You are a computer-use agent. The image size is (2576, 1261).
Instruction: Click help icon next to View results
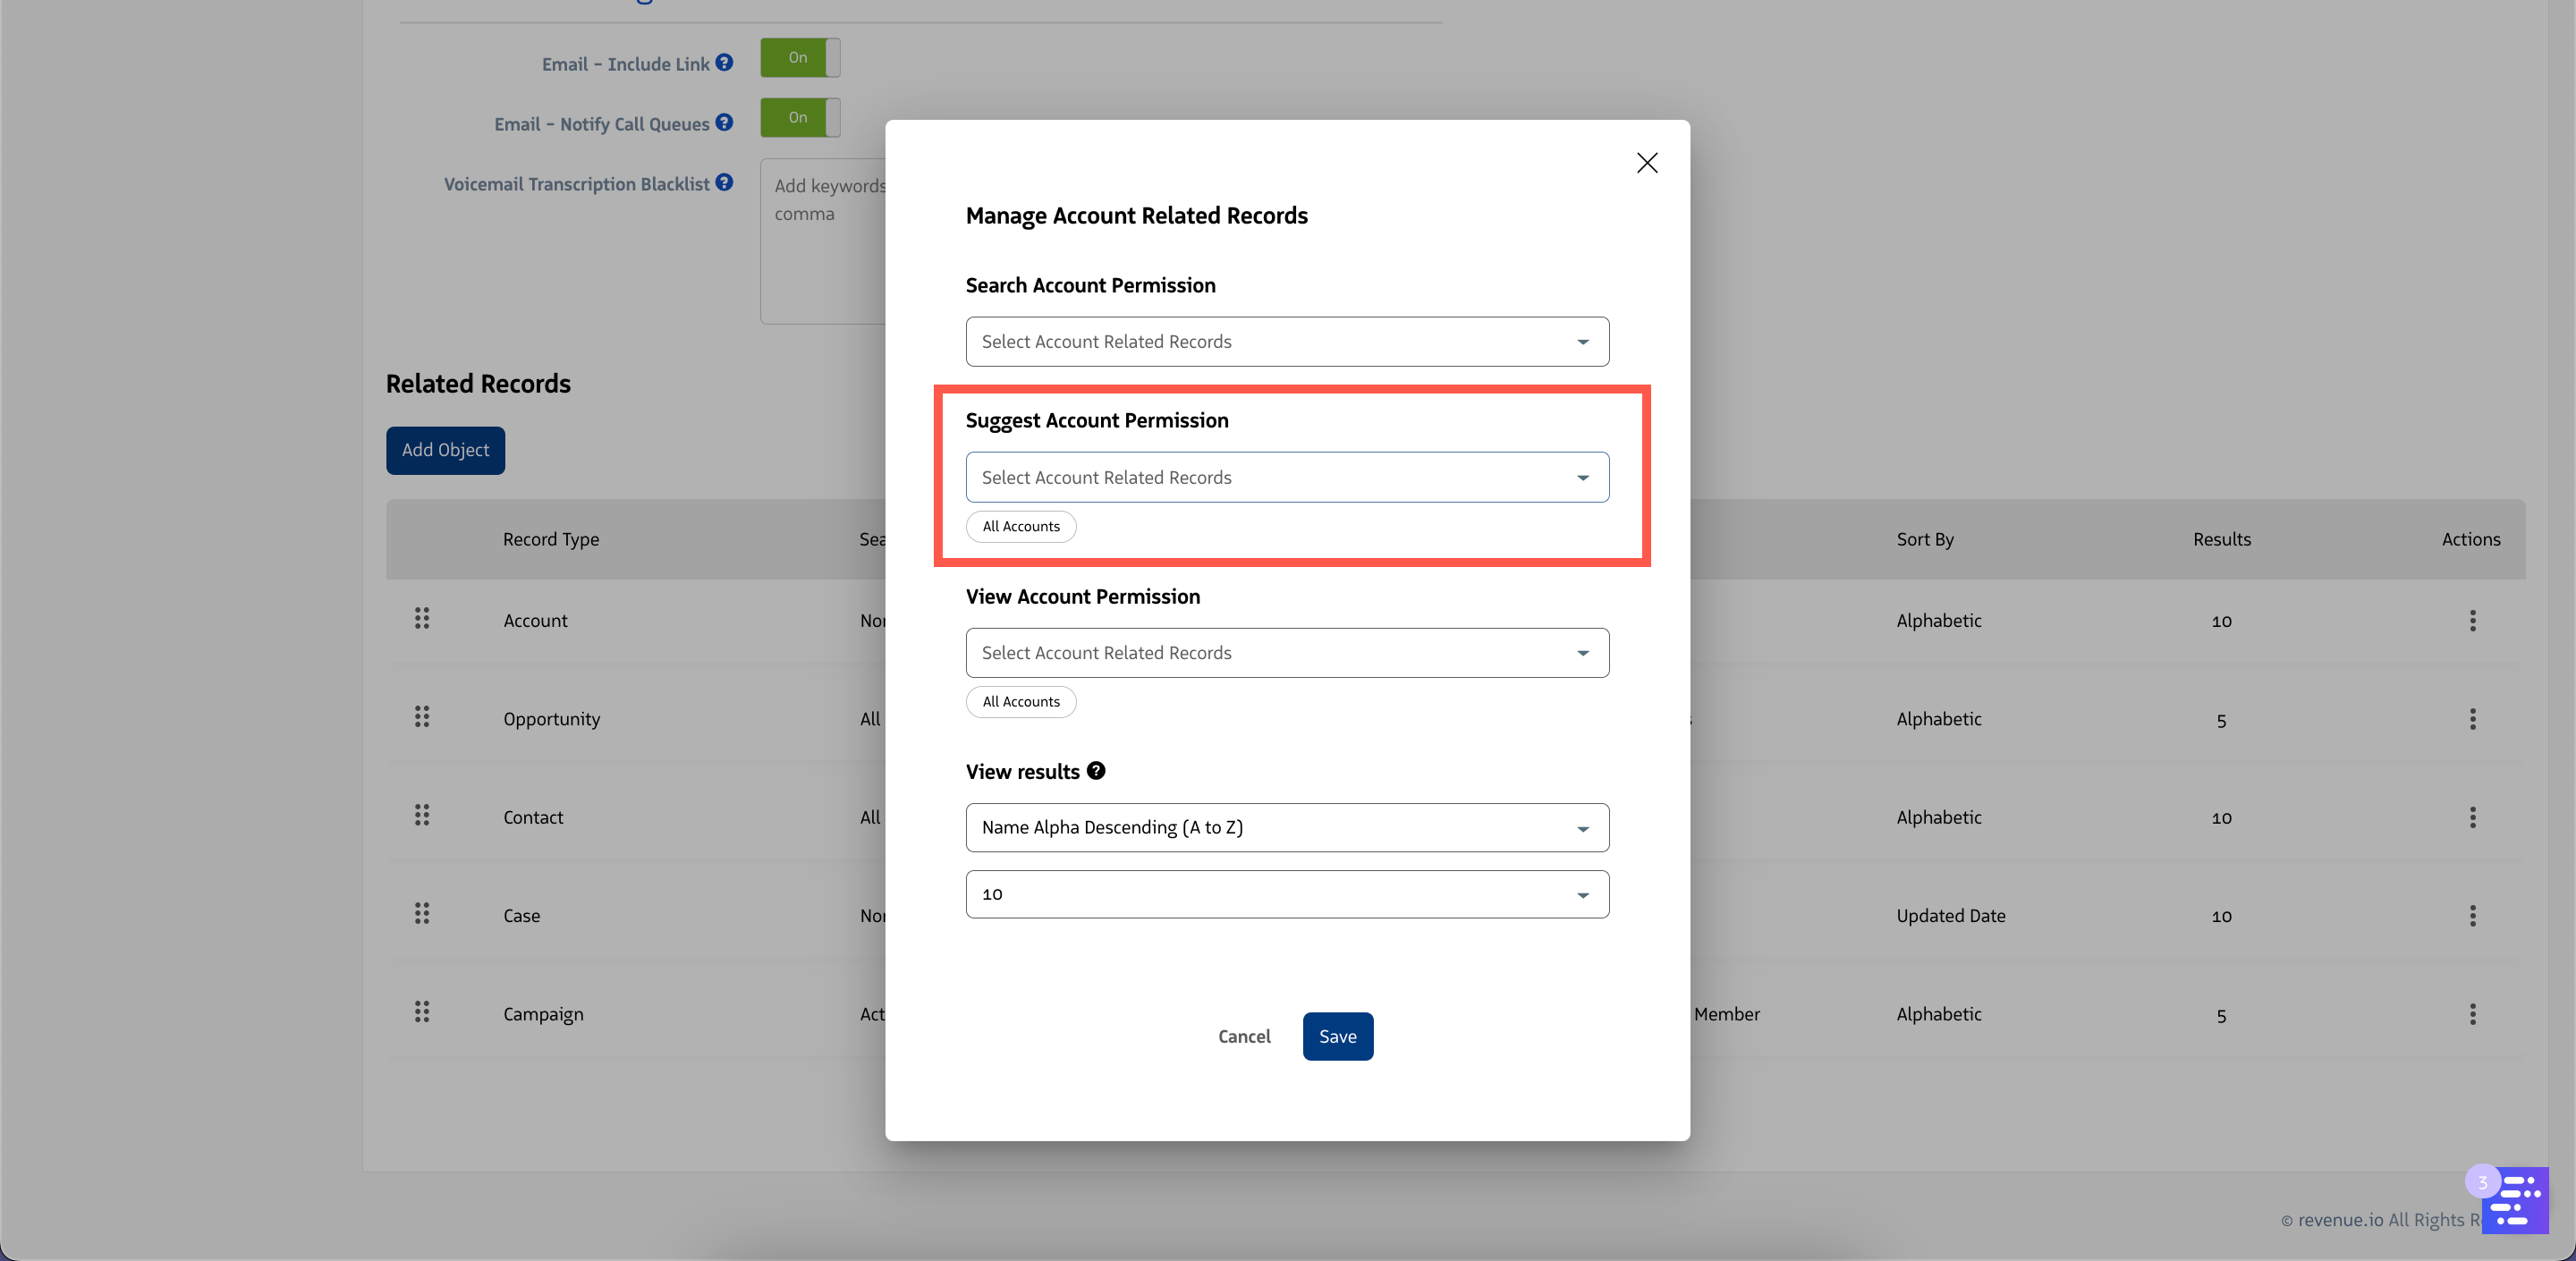[x=1096, y=771]
